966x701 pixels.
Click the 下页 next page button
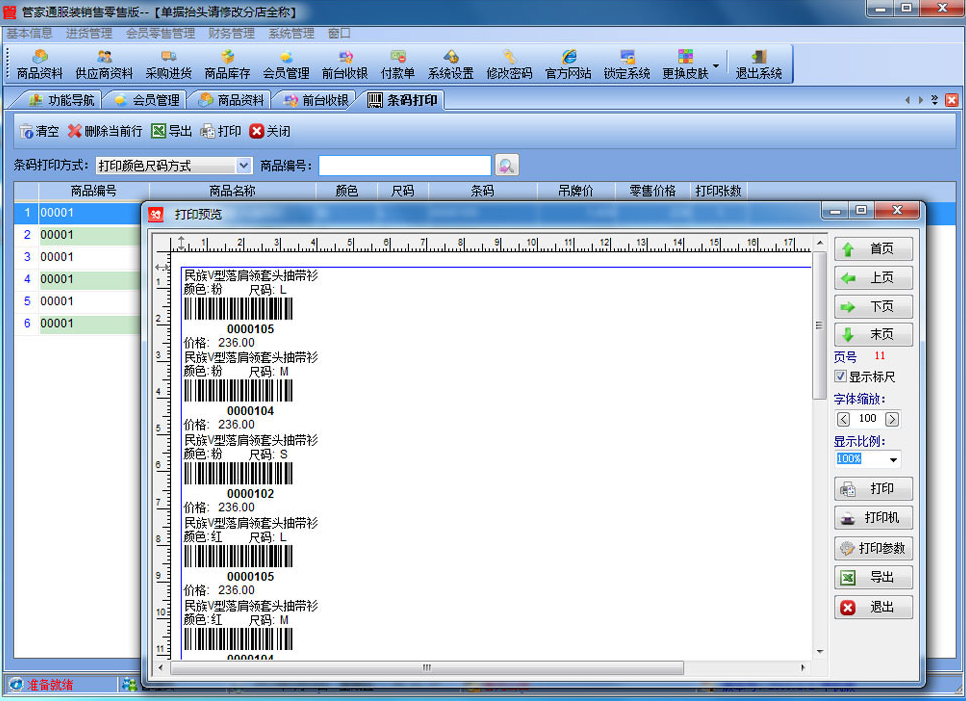873,307
